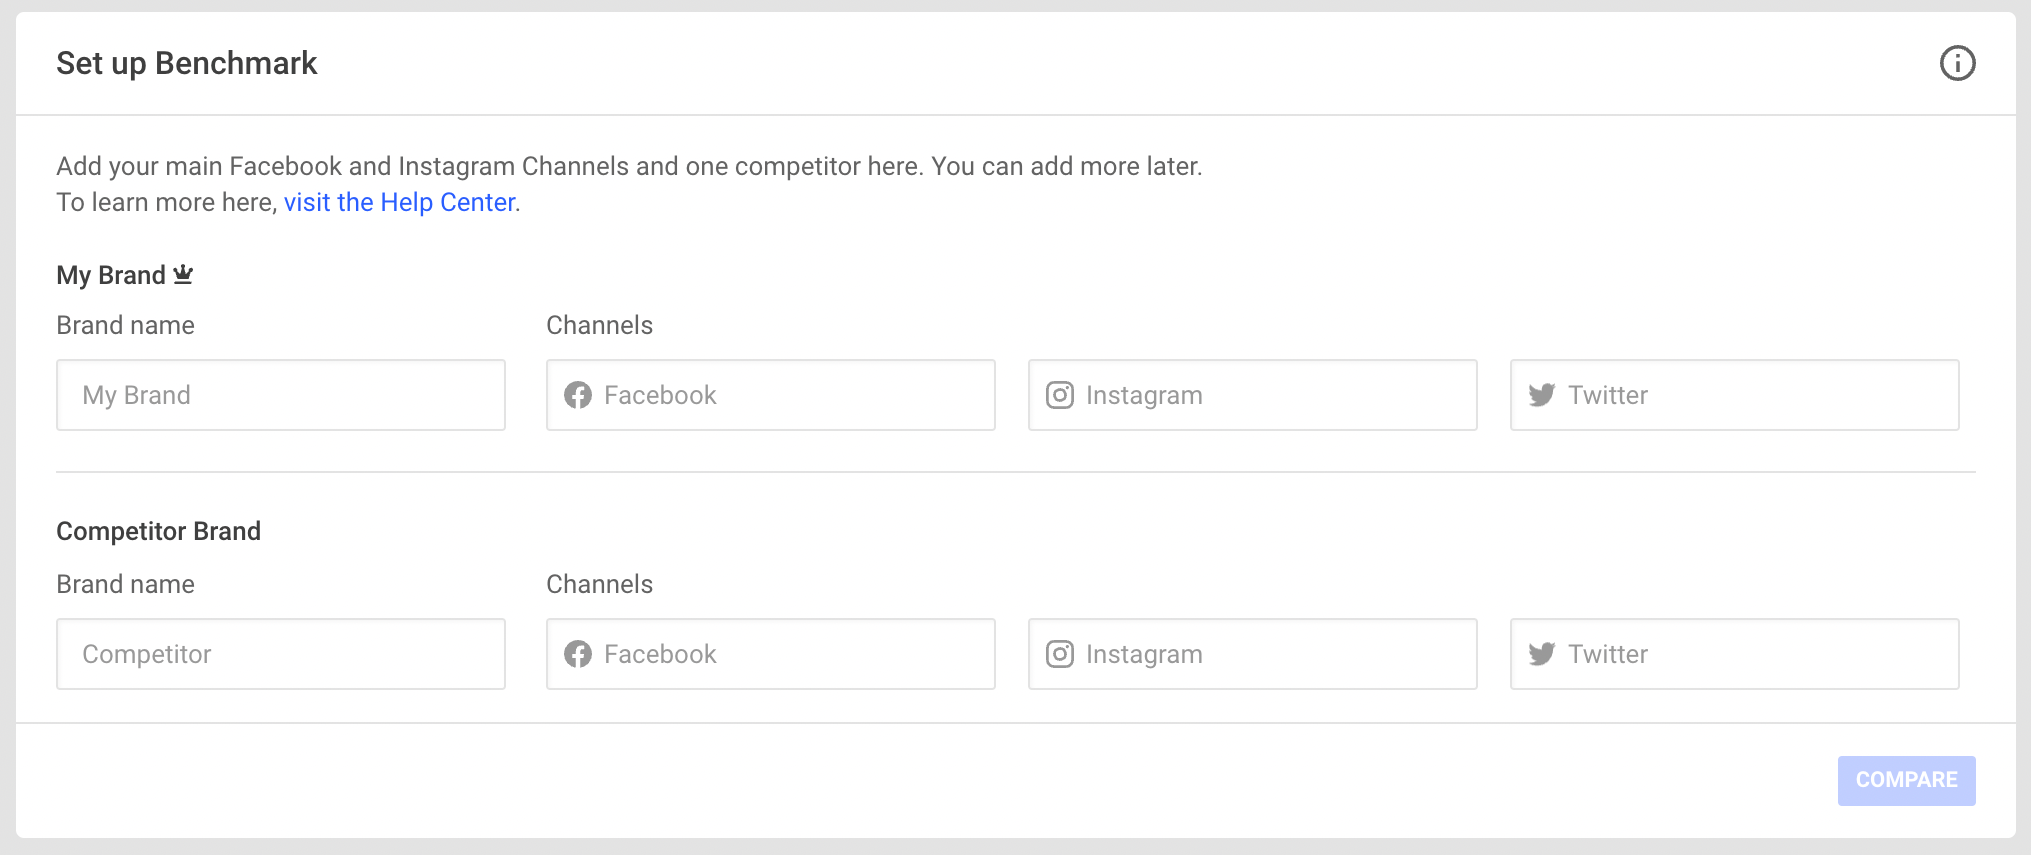Click the Competitor Brand section heading
This screenshot has width=2031, height=855.
[159, 531]
